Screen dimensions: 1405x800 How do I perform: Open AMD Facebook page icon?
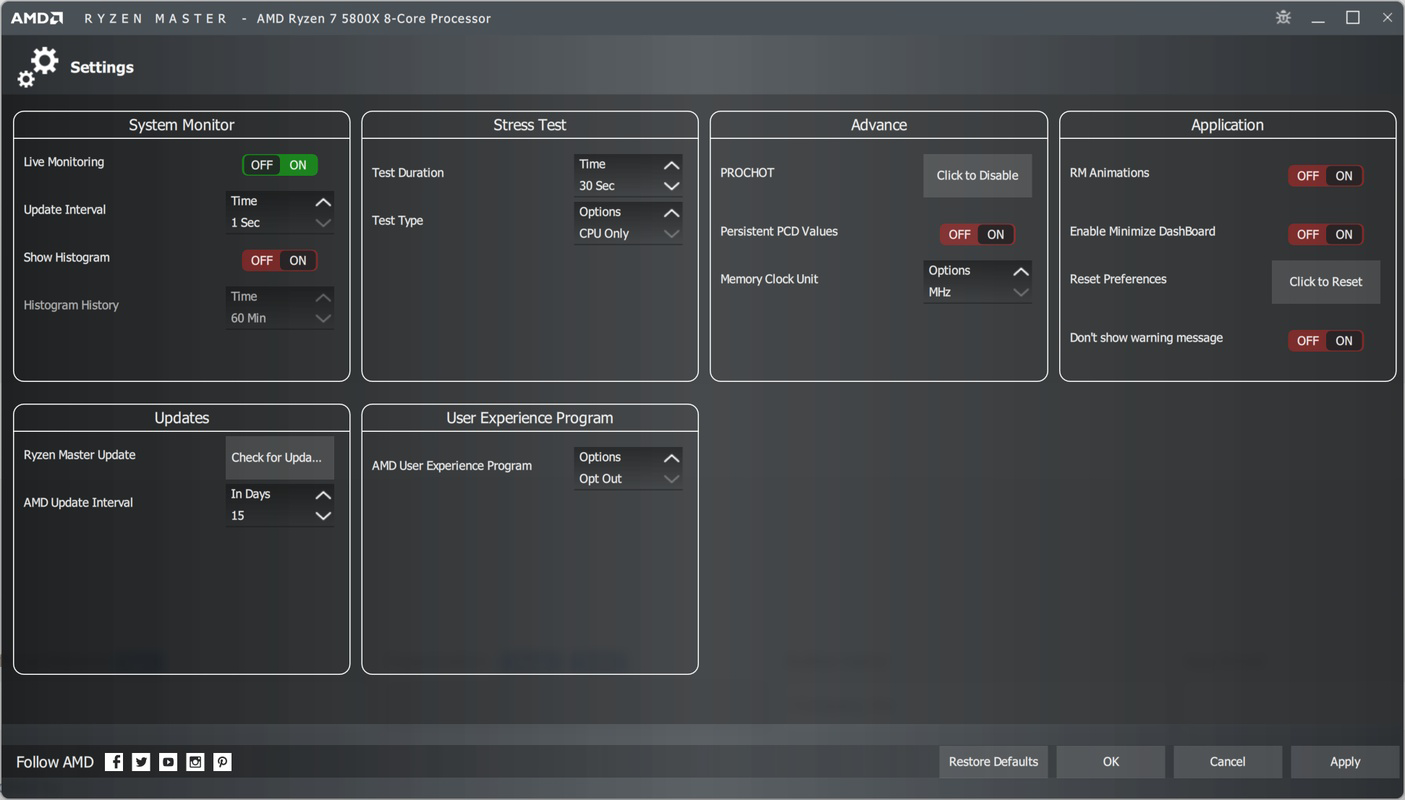point(114,762)
